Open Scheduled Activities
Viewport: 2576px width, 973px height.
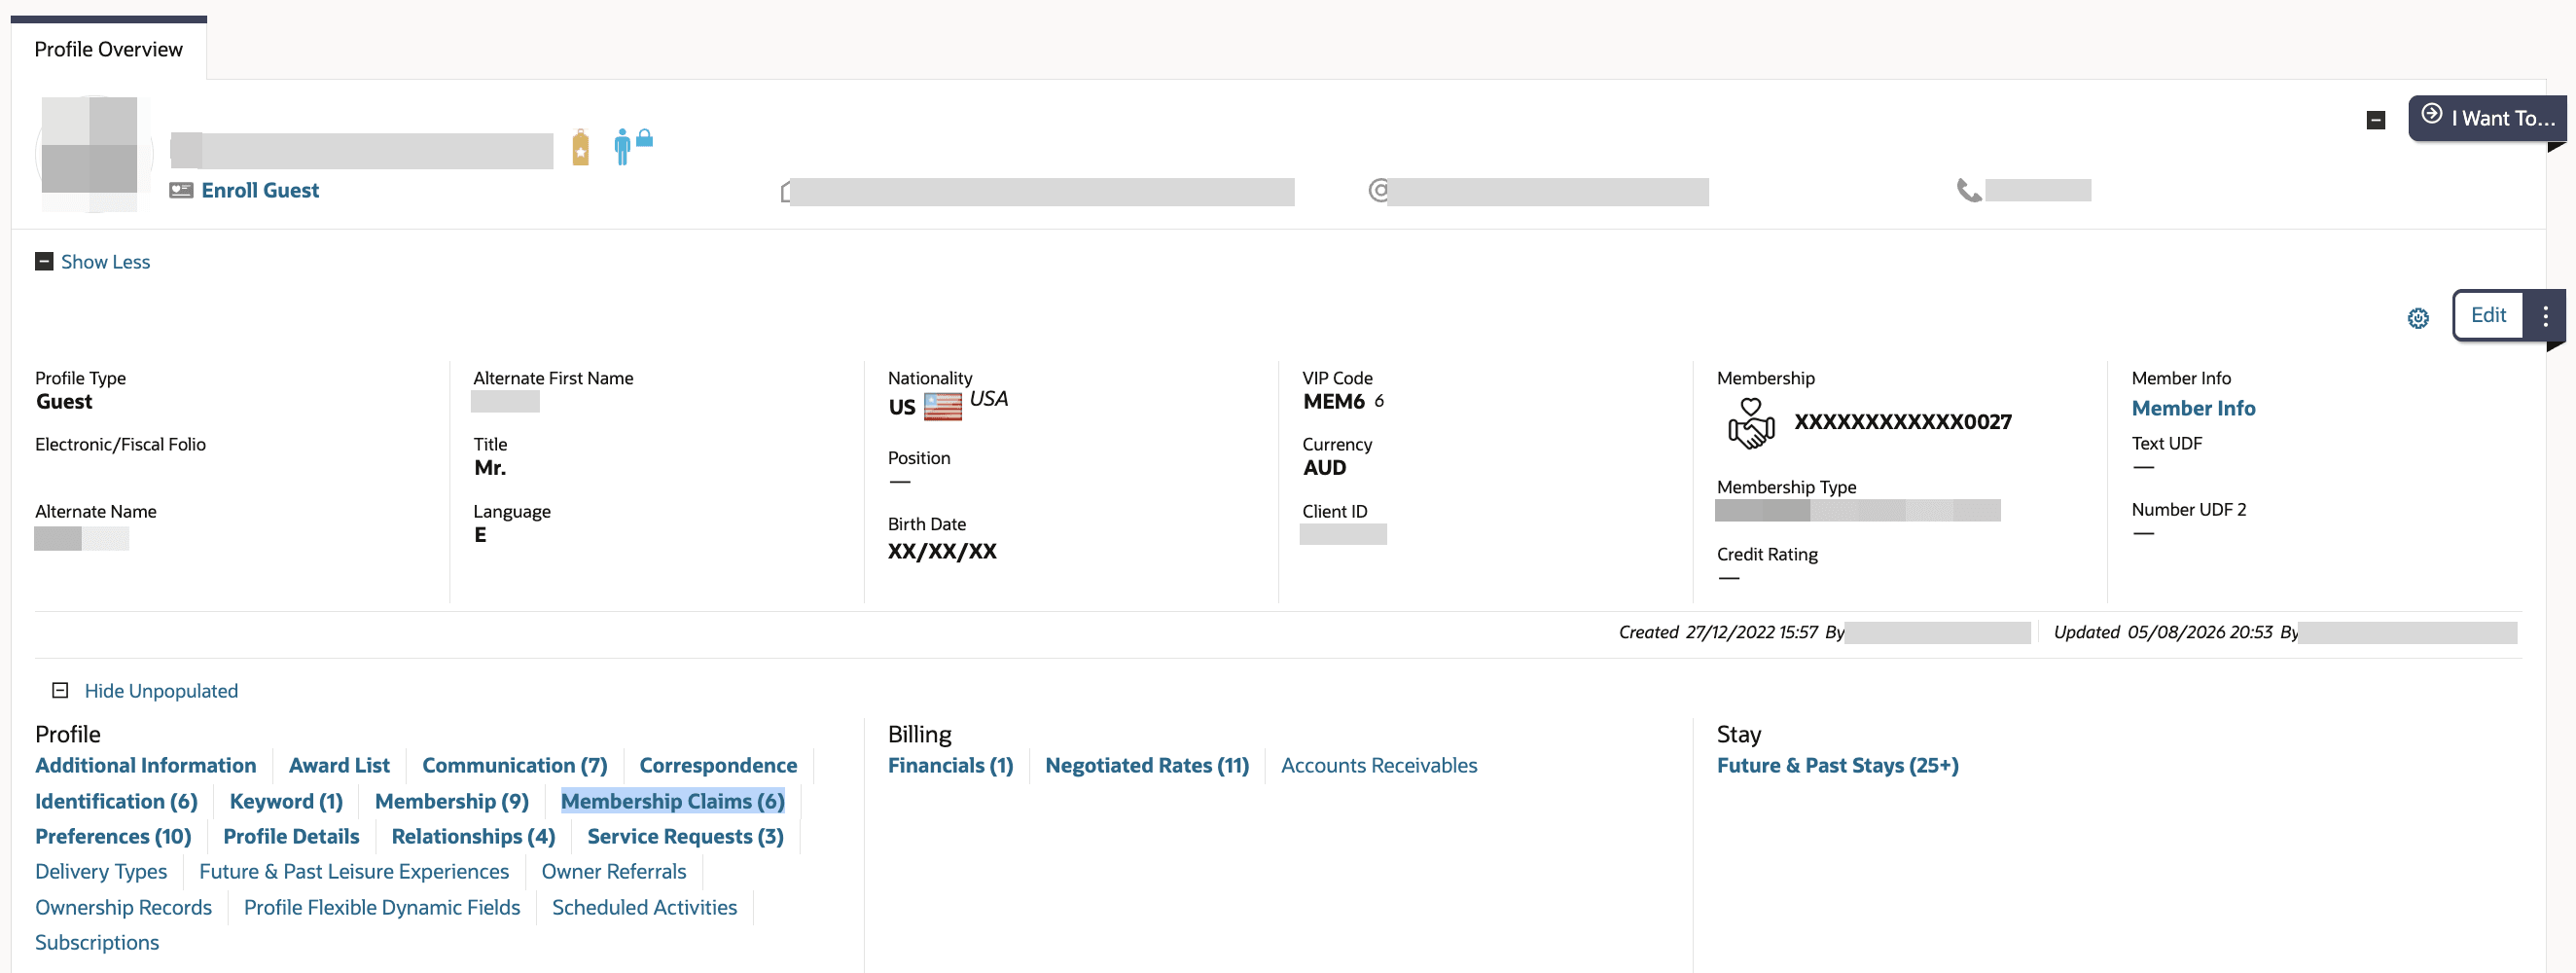pyautogui.click(x=644, y=907)
